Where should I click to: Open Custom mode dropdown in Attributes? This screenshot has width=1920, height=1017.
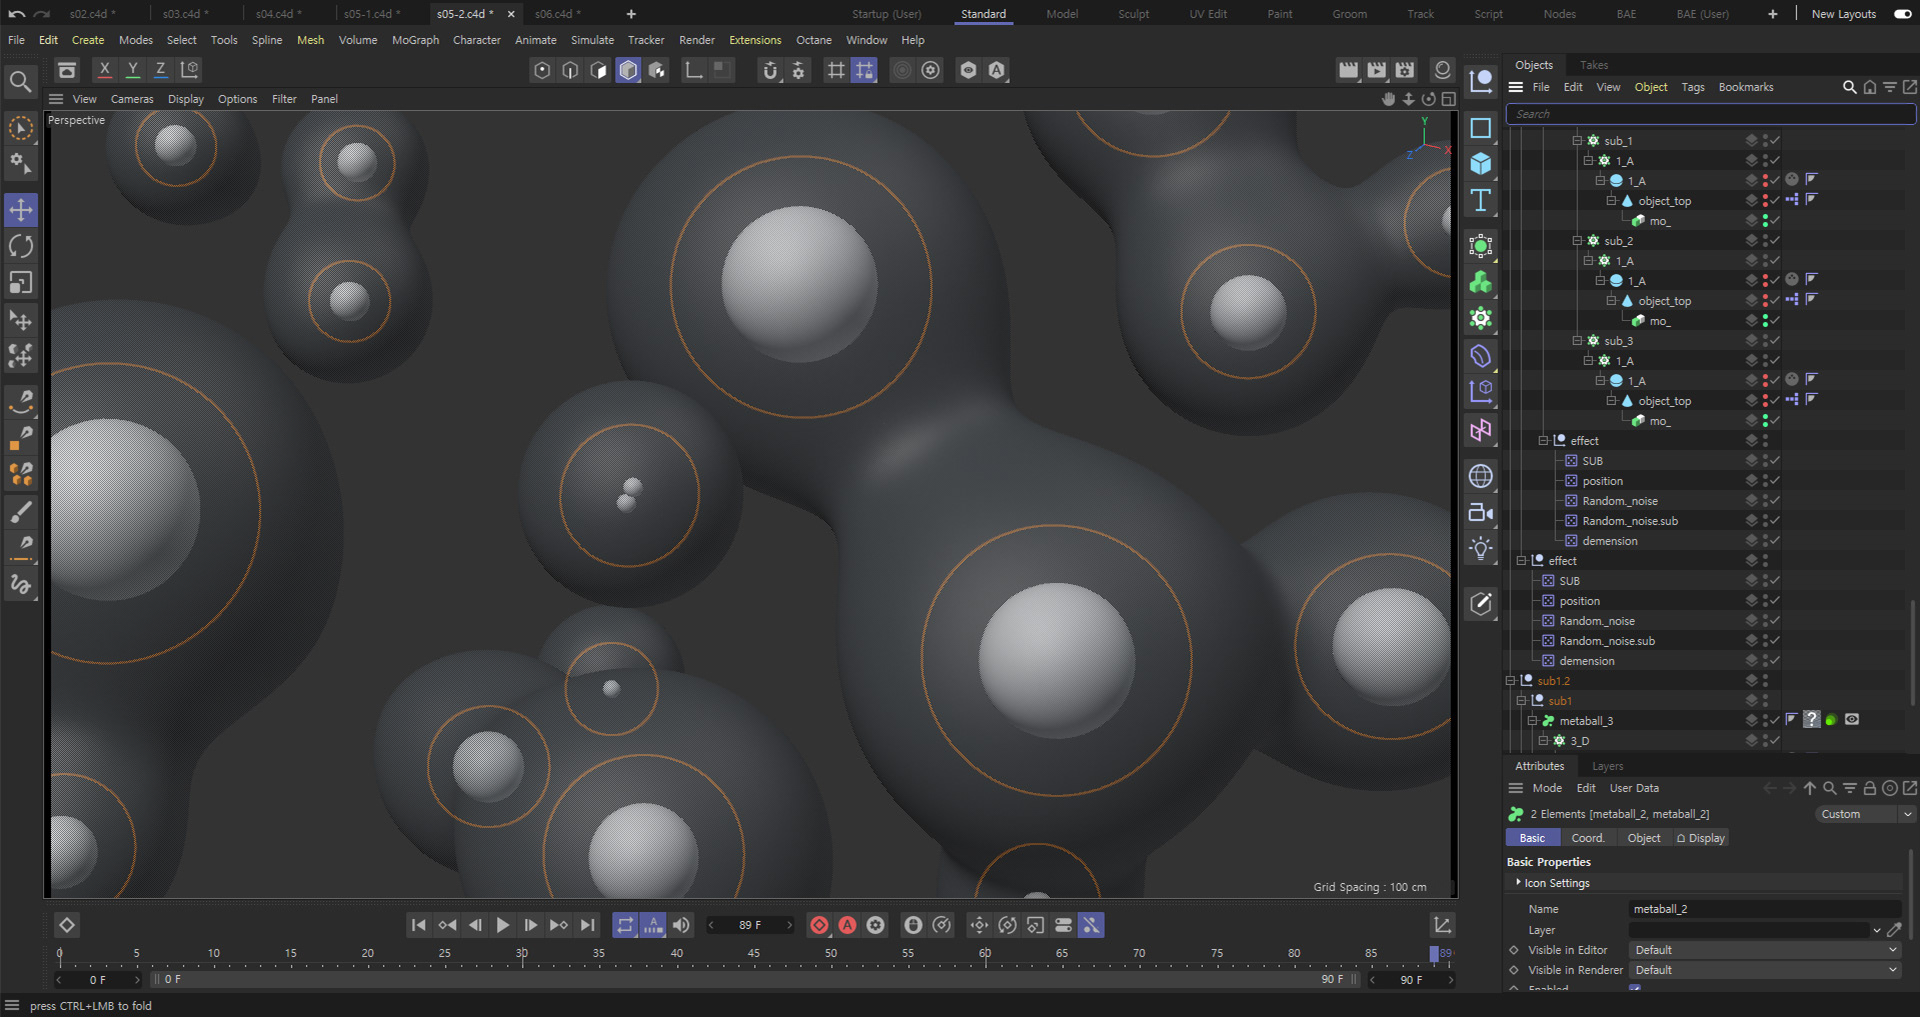(x=1865, y=814)
